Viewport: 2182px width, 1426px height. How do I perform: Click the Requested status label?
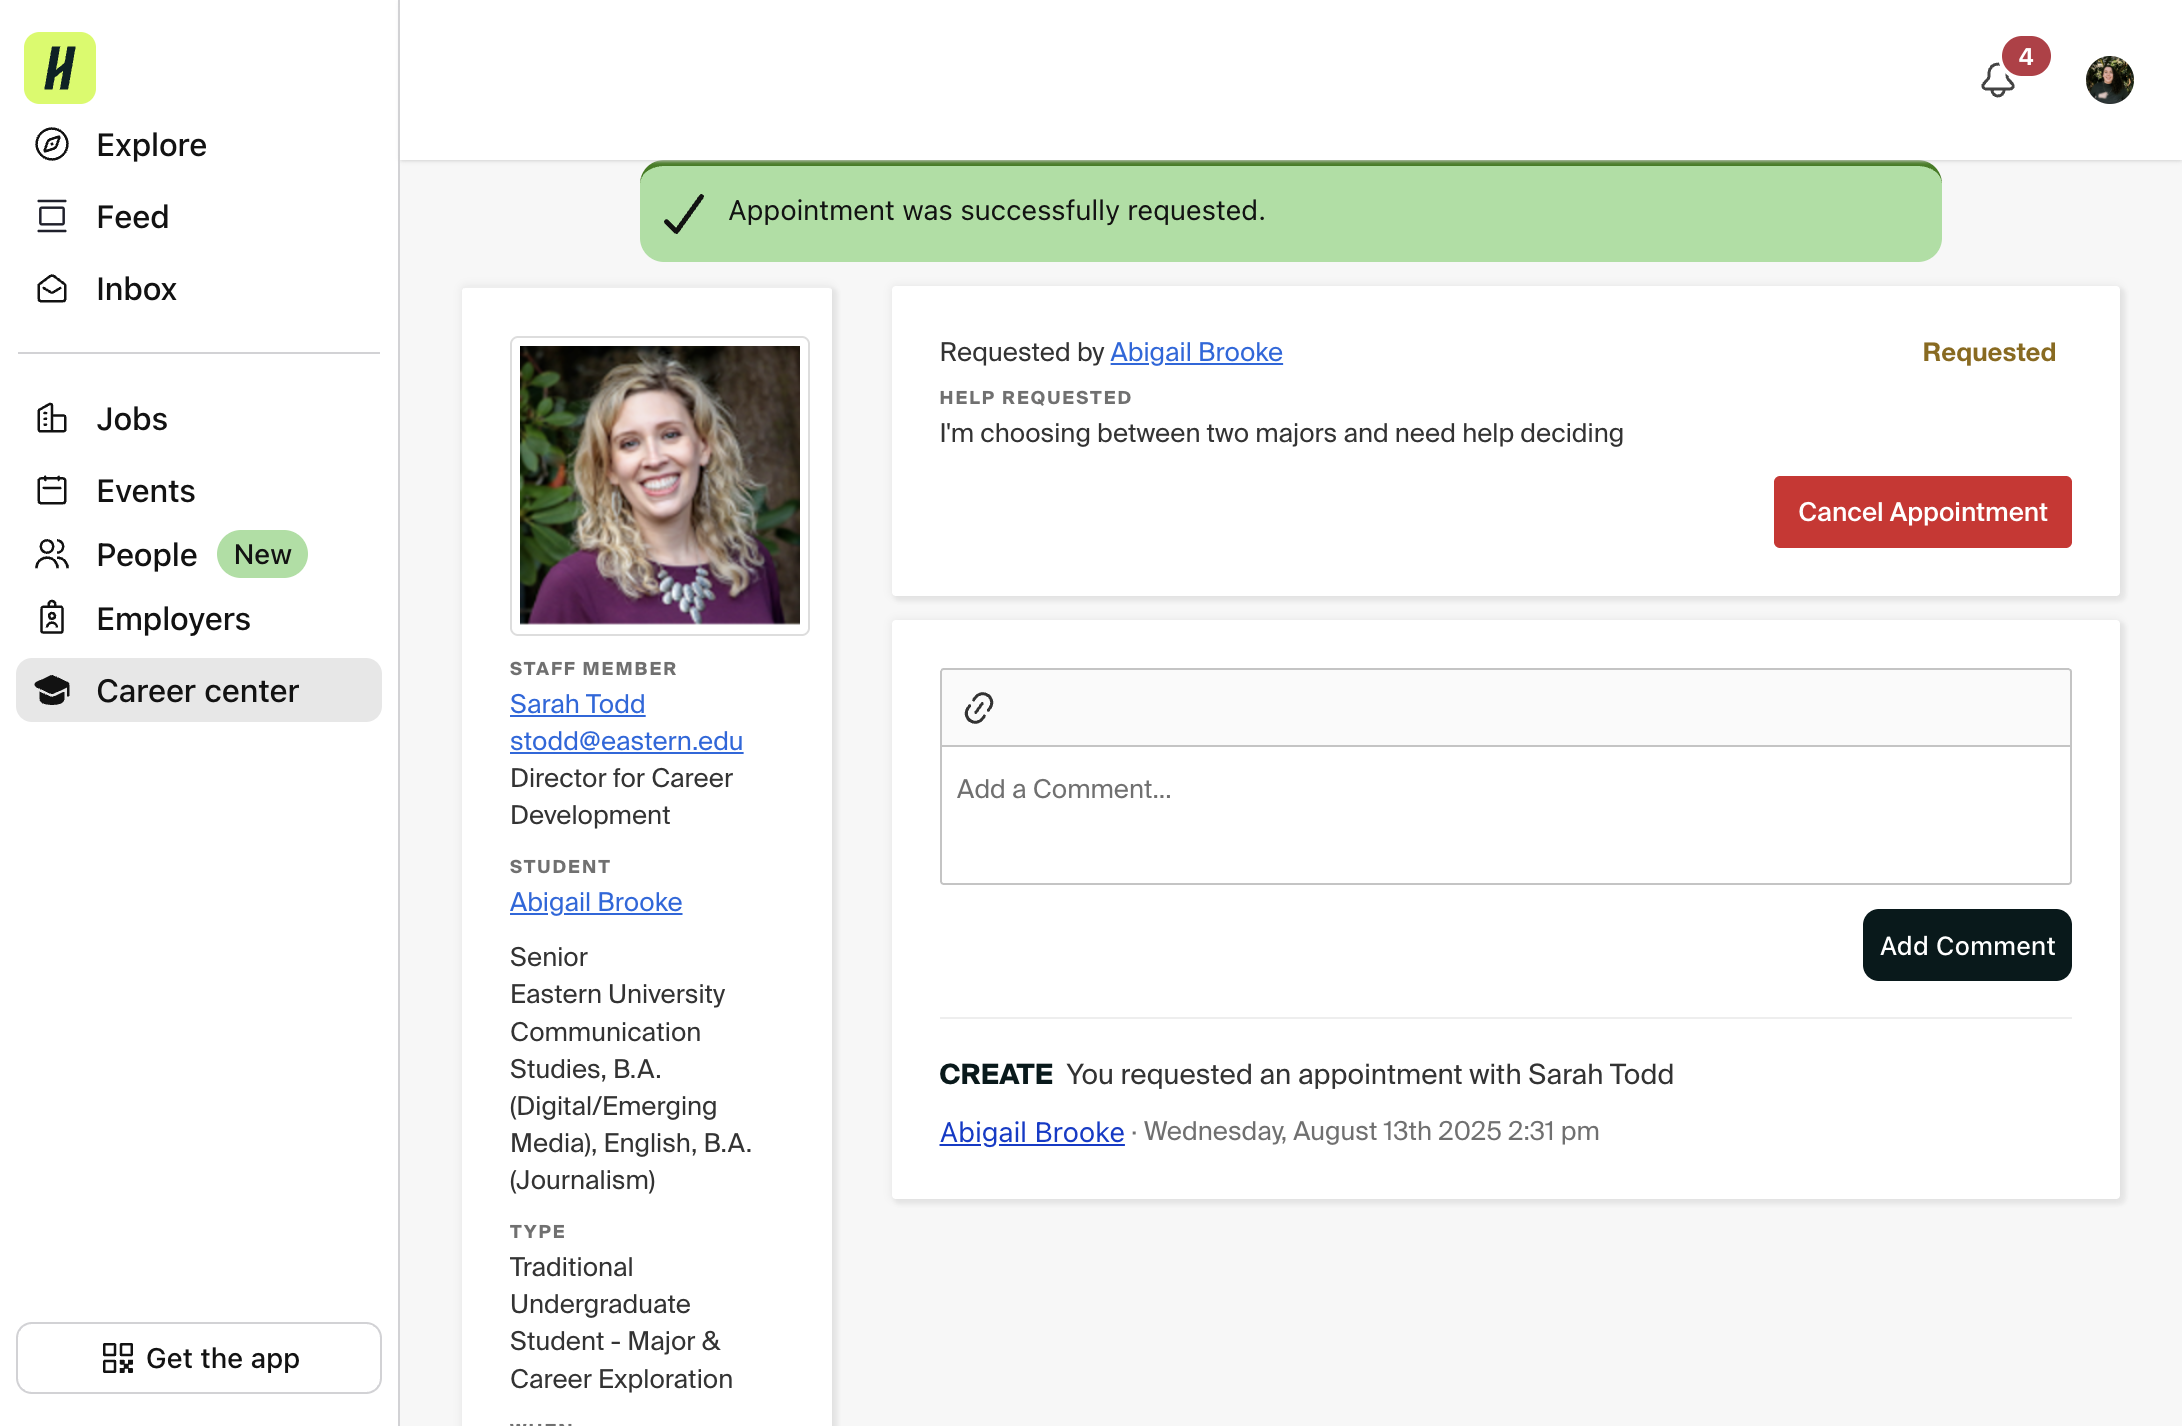pos(1989,352)
